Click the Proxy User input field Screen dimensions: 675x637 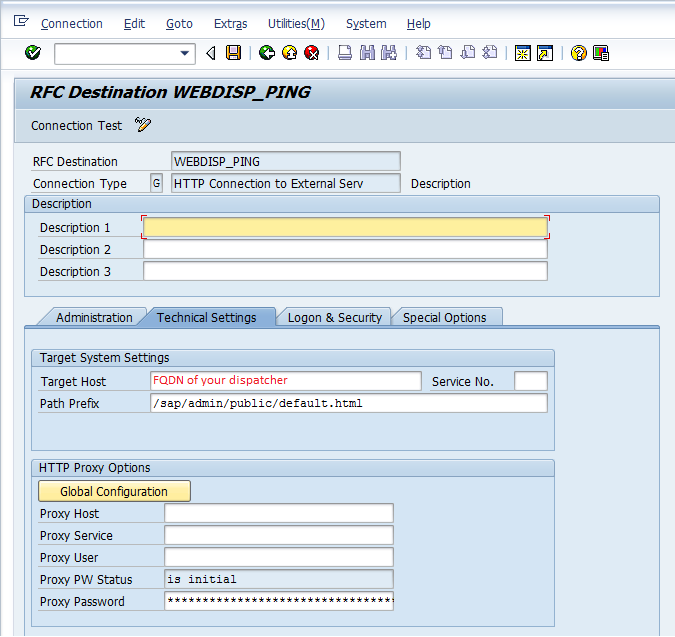[x=279, y=557]
